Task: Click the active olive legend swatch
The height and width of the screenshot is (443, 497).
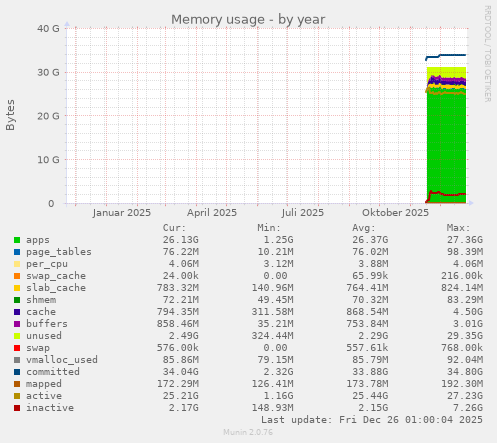Action: point(17,396)
